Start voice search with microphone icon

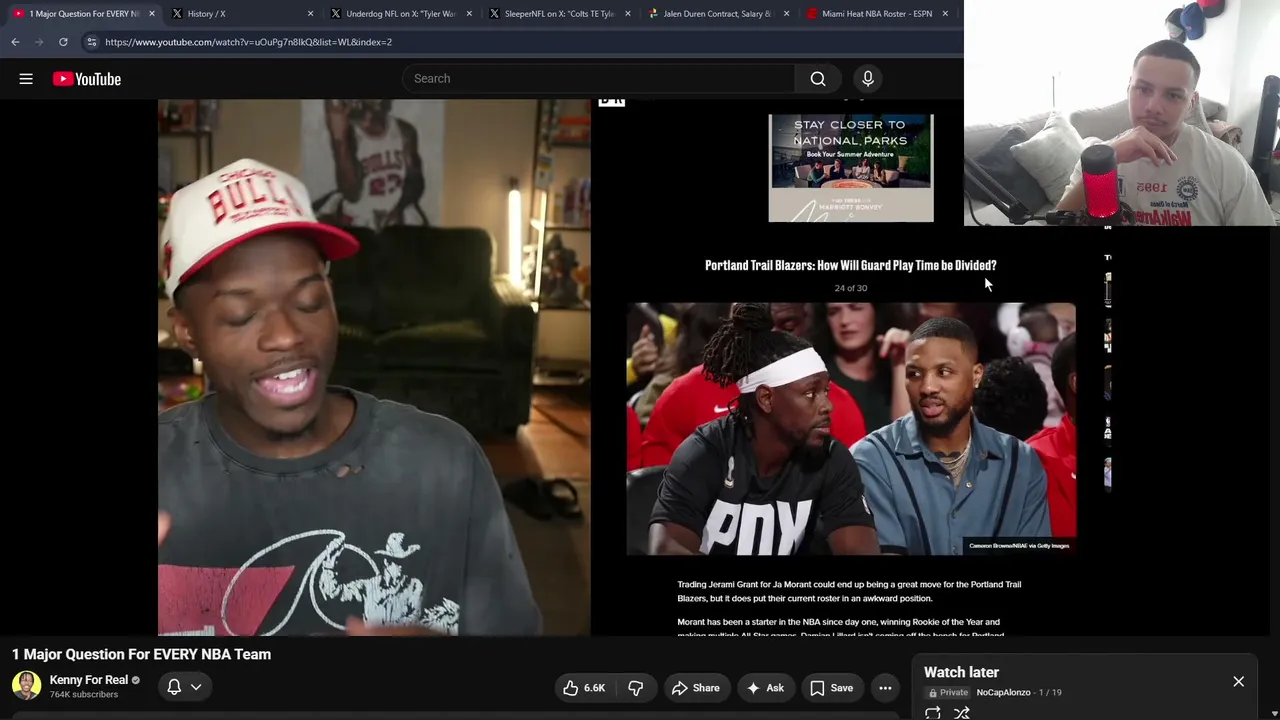(868, 79)
